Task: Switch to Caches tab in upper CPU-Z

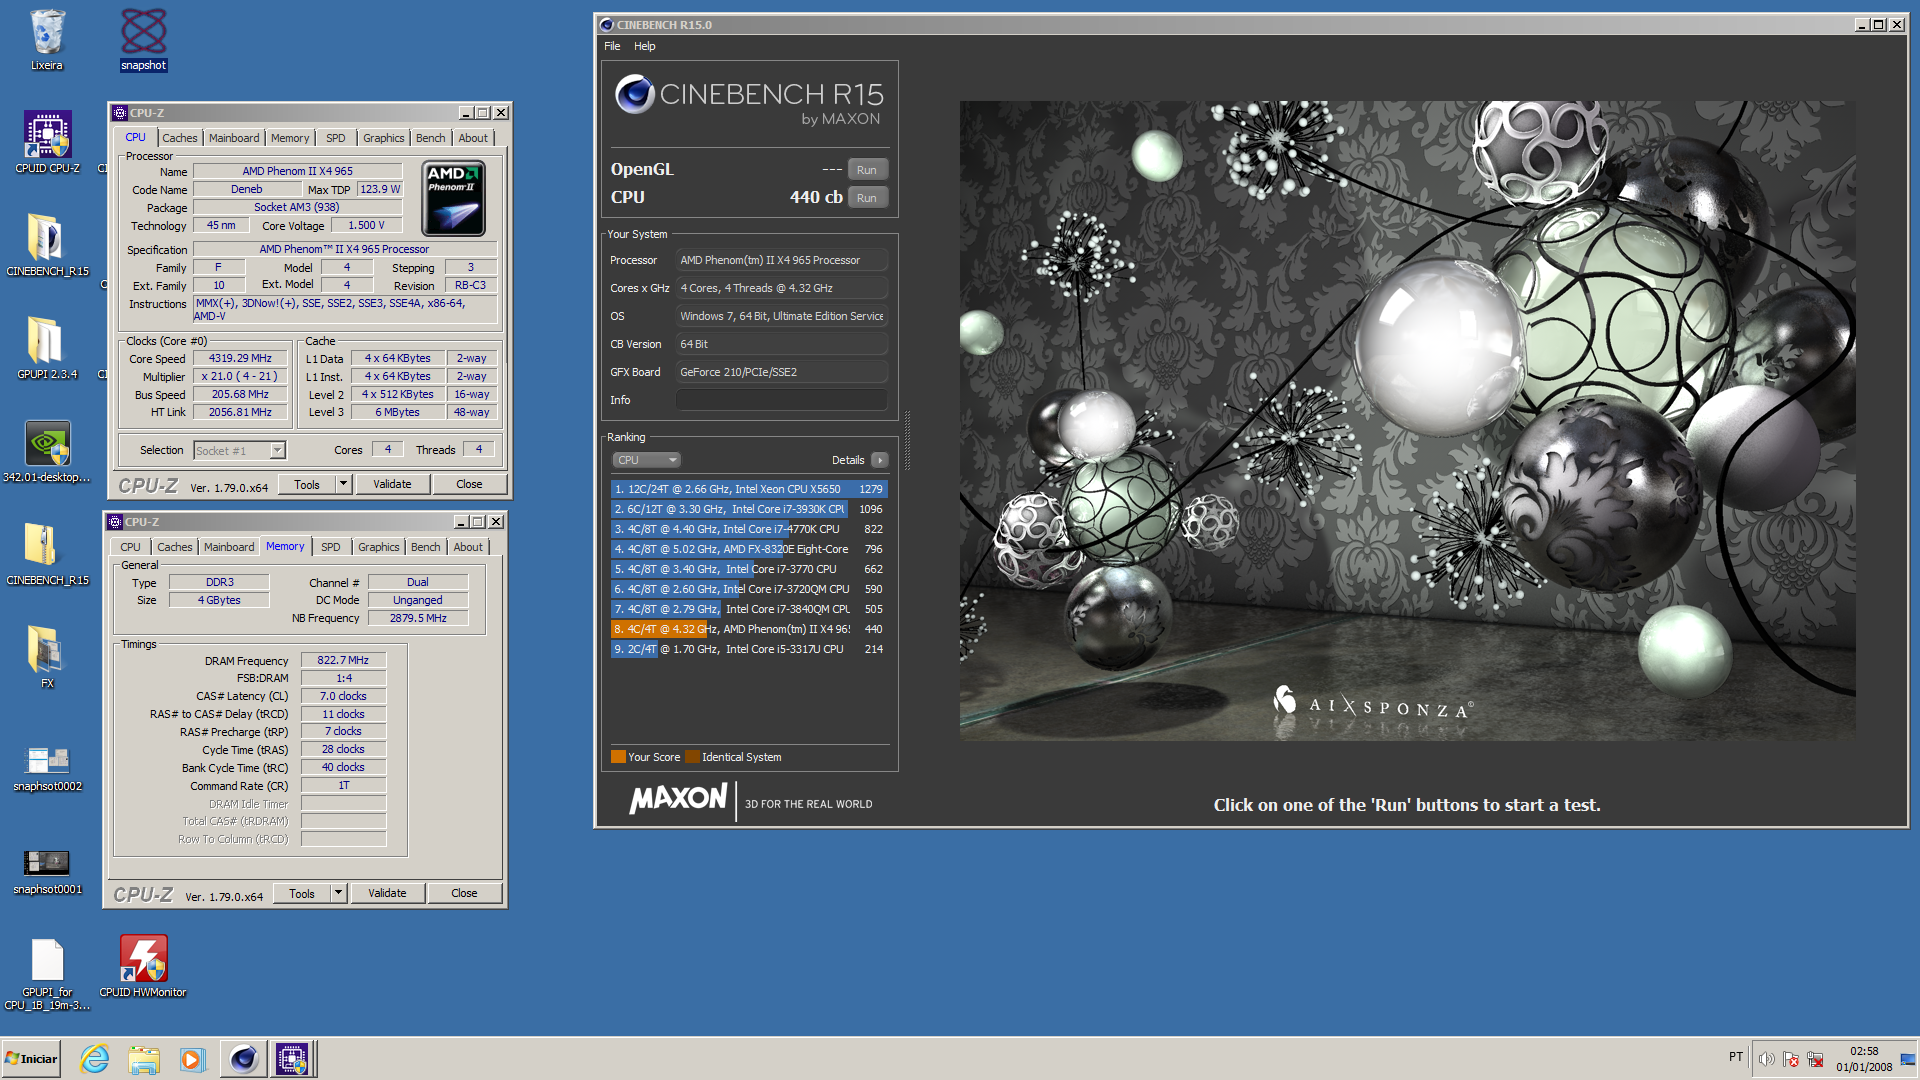Action: click(180, 138)
